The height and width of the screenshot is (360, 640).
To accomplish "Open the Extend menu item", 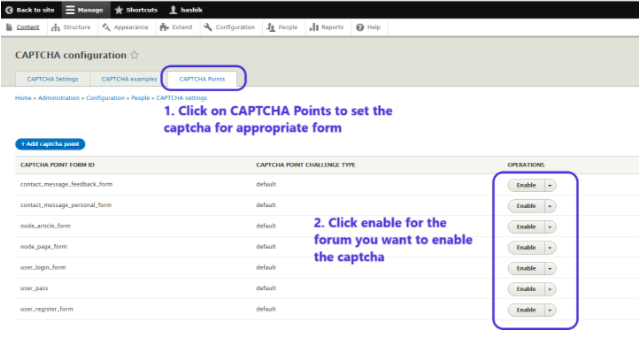I will point(182,27).
